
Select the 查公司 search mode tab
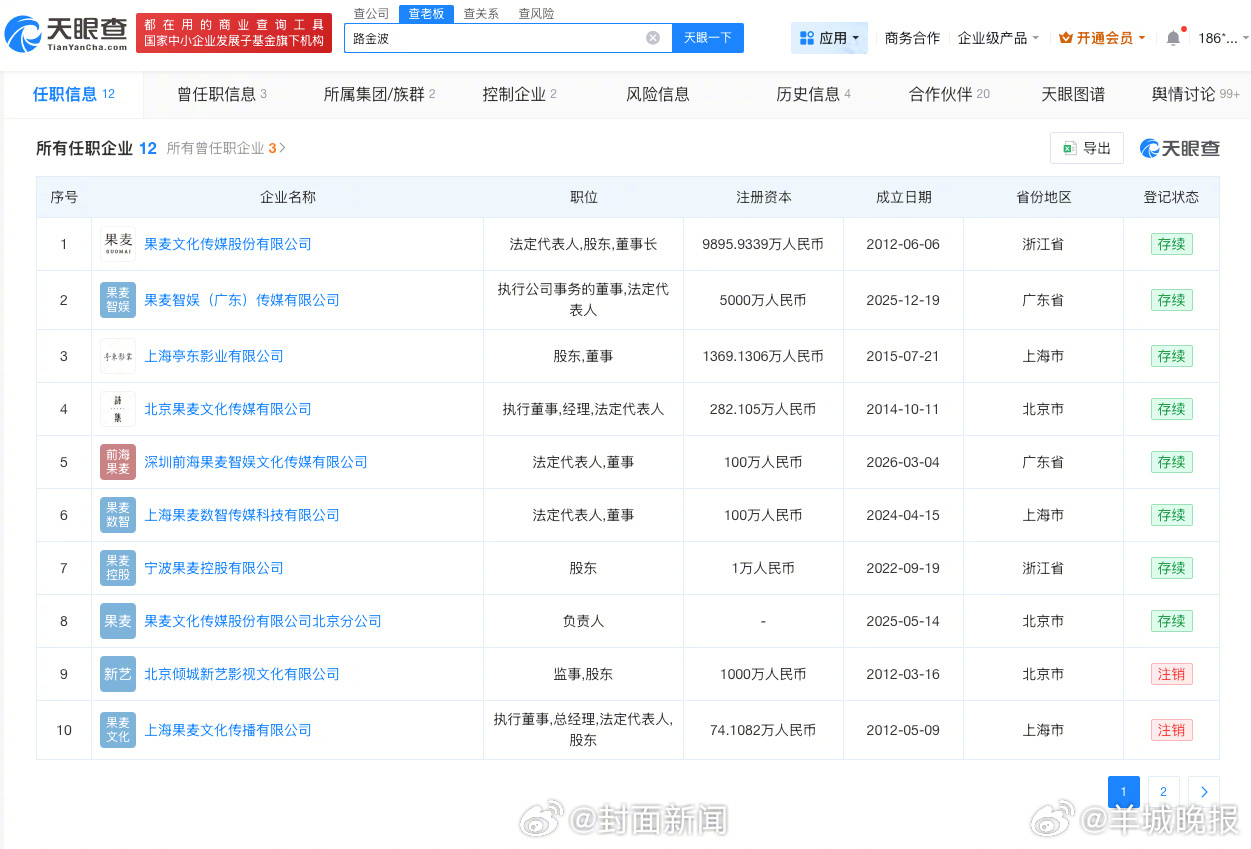point(371,14)
